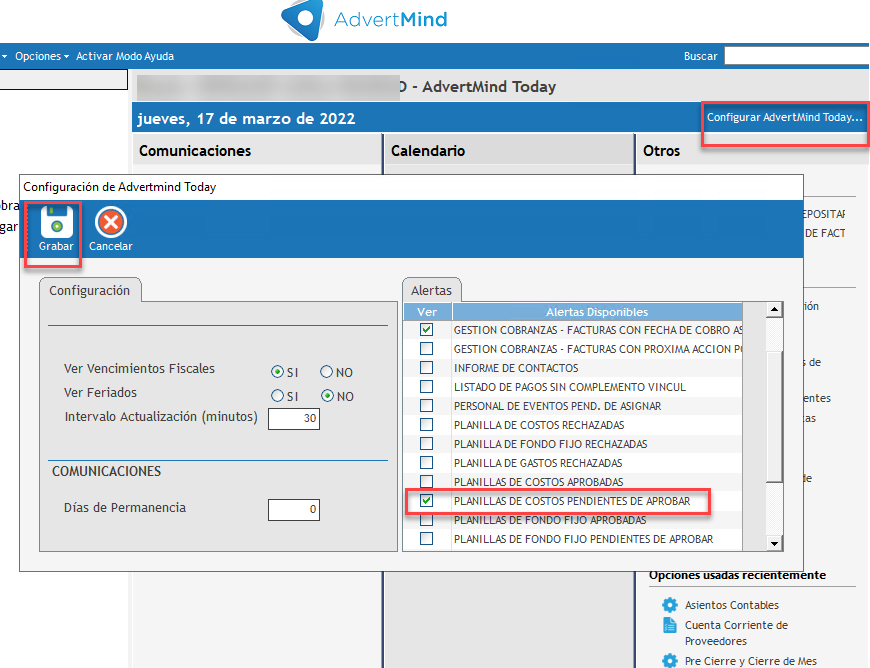This screenshot has width=870, height=668.
Task: Click the COMUNICACIONES section label
Action: pos(107,471)
